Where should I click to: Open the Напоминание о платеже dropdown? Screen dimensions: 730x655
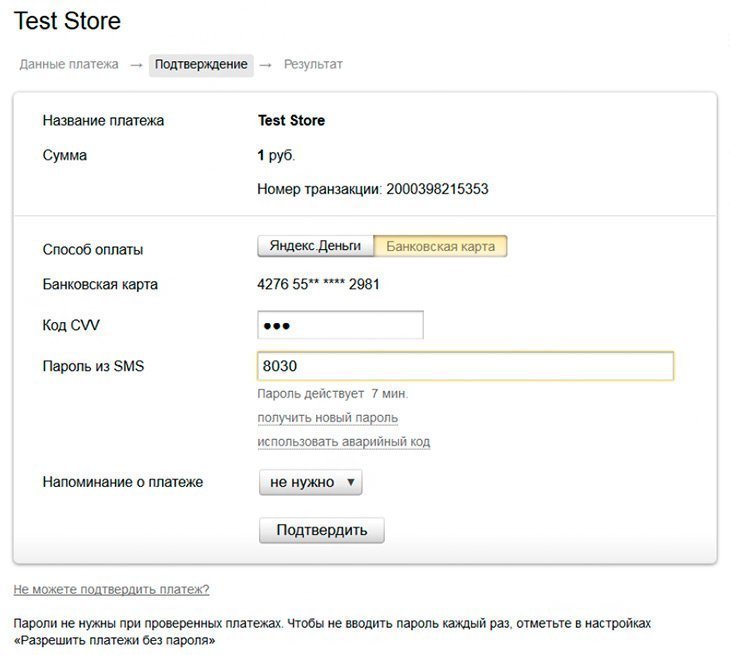[x=311, y=482]
